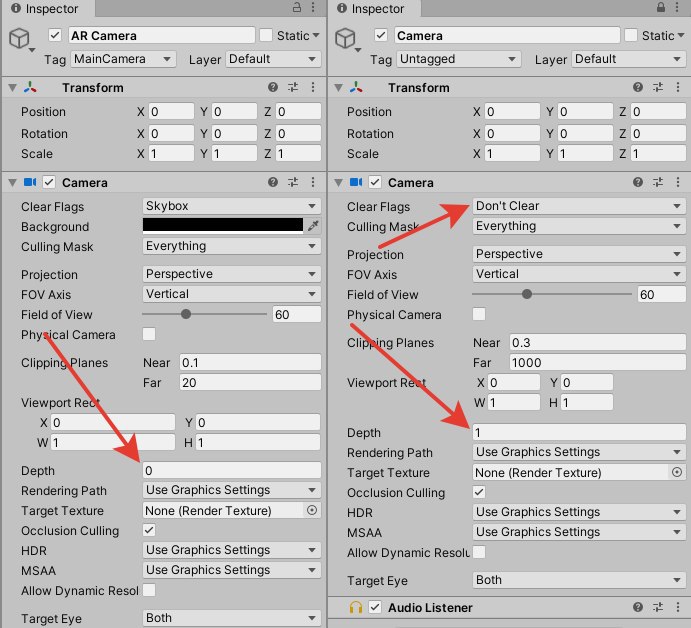
Task: Open AR Camera's Camera component context menu
Action: pyautogui.click(x=313, y=182)
